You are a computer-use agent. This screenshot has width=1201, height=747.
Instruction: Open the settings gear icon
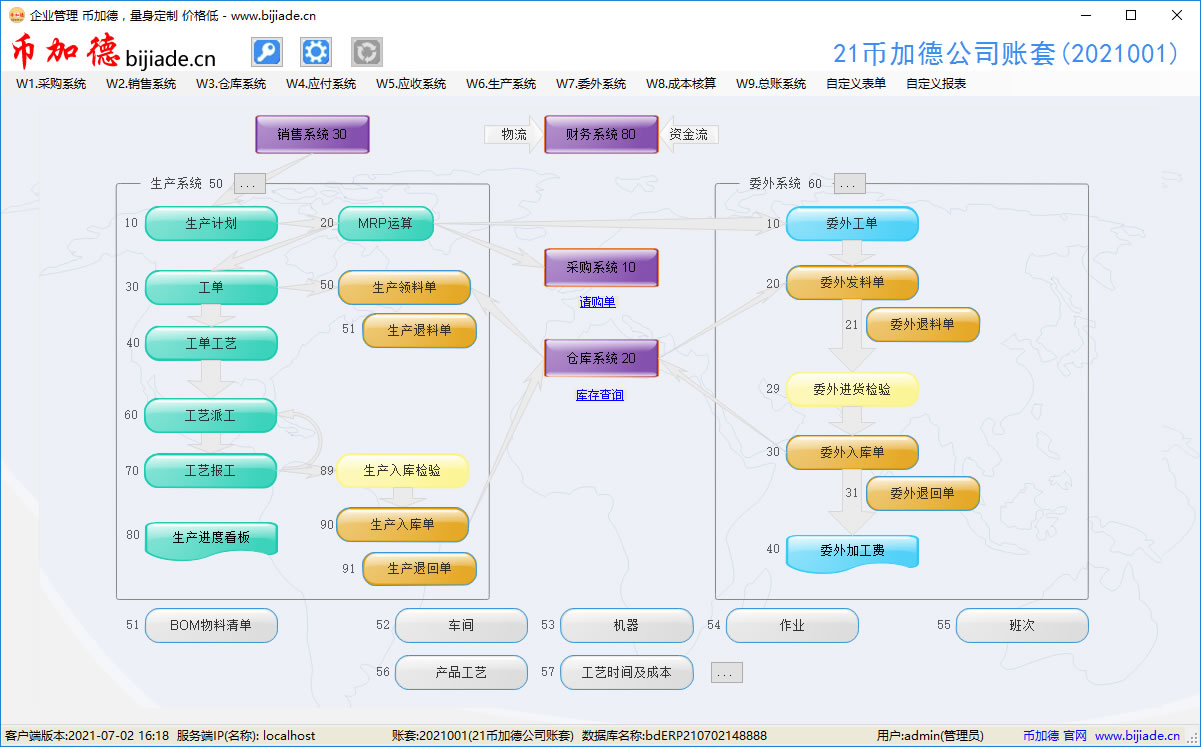tap(316, 51)
